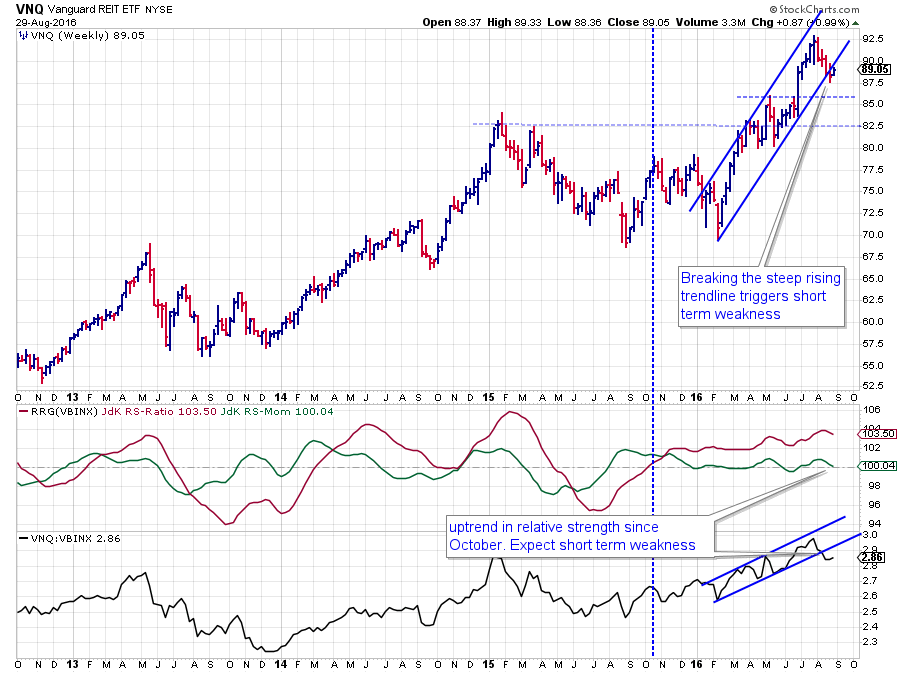Screen dimensions: 900x673
Task: Click the RRG(VBINX) indicator legend label
Action: coord(64,411)
